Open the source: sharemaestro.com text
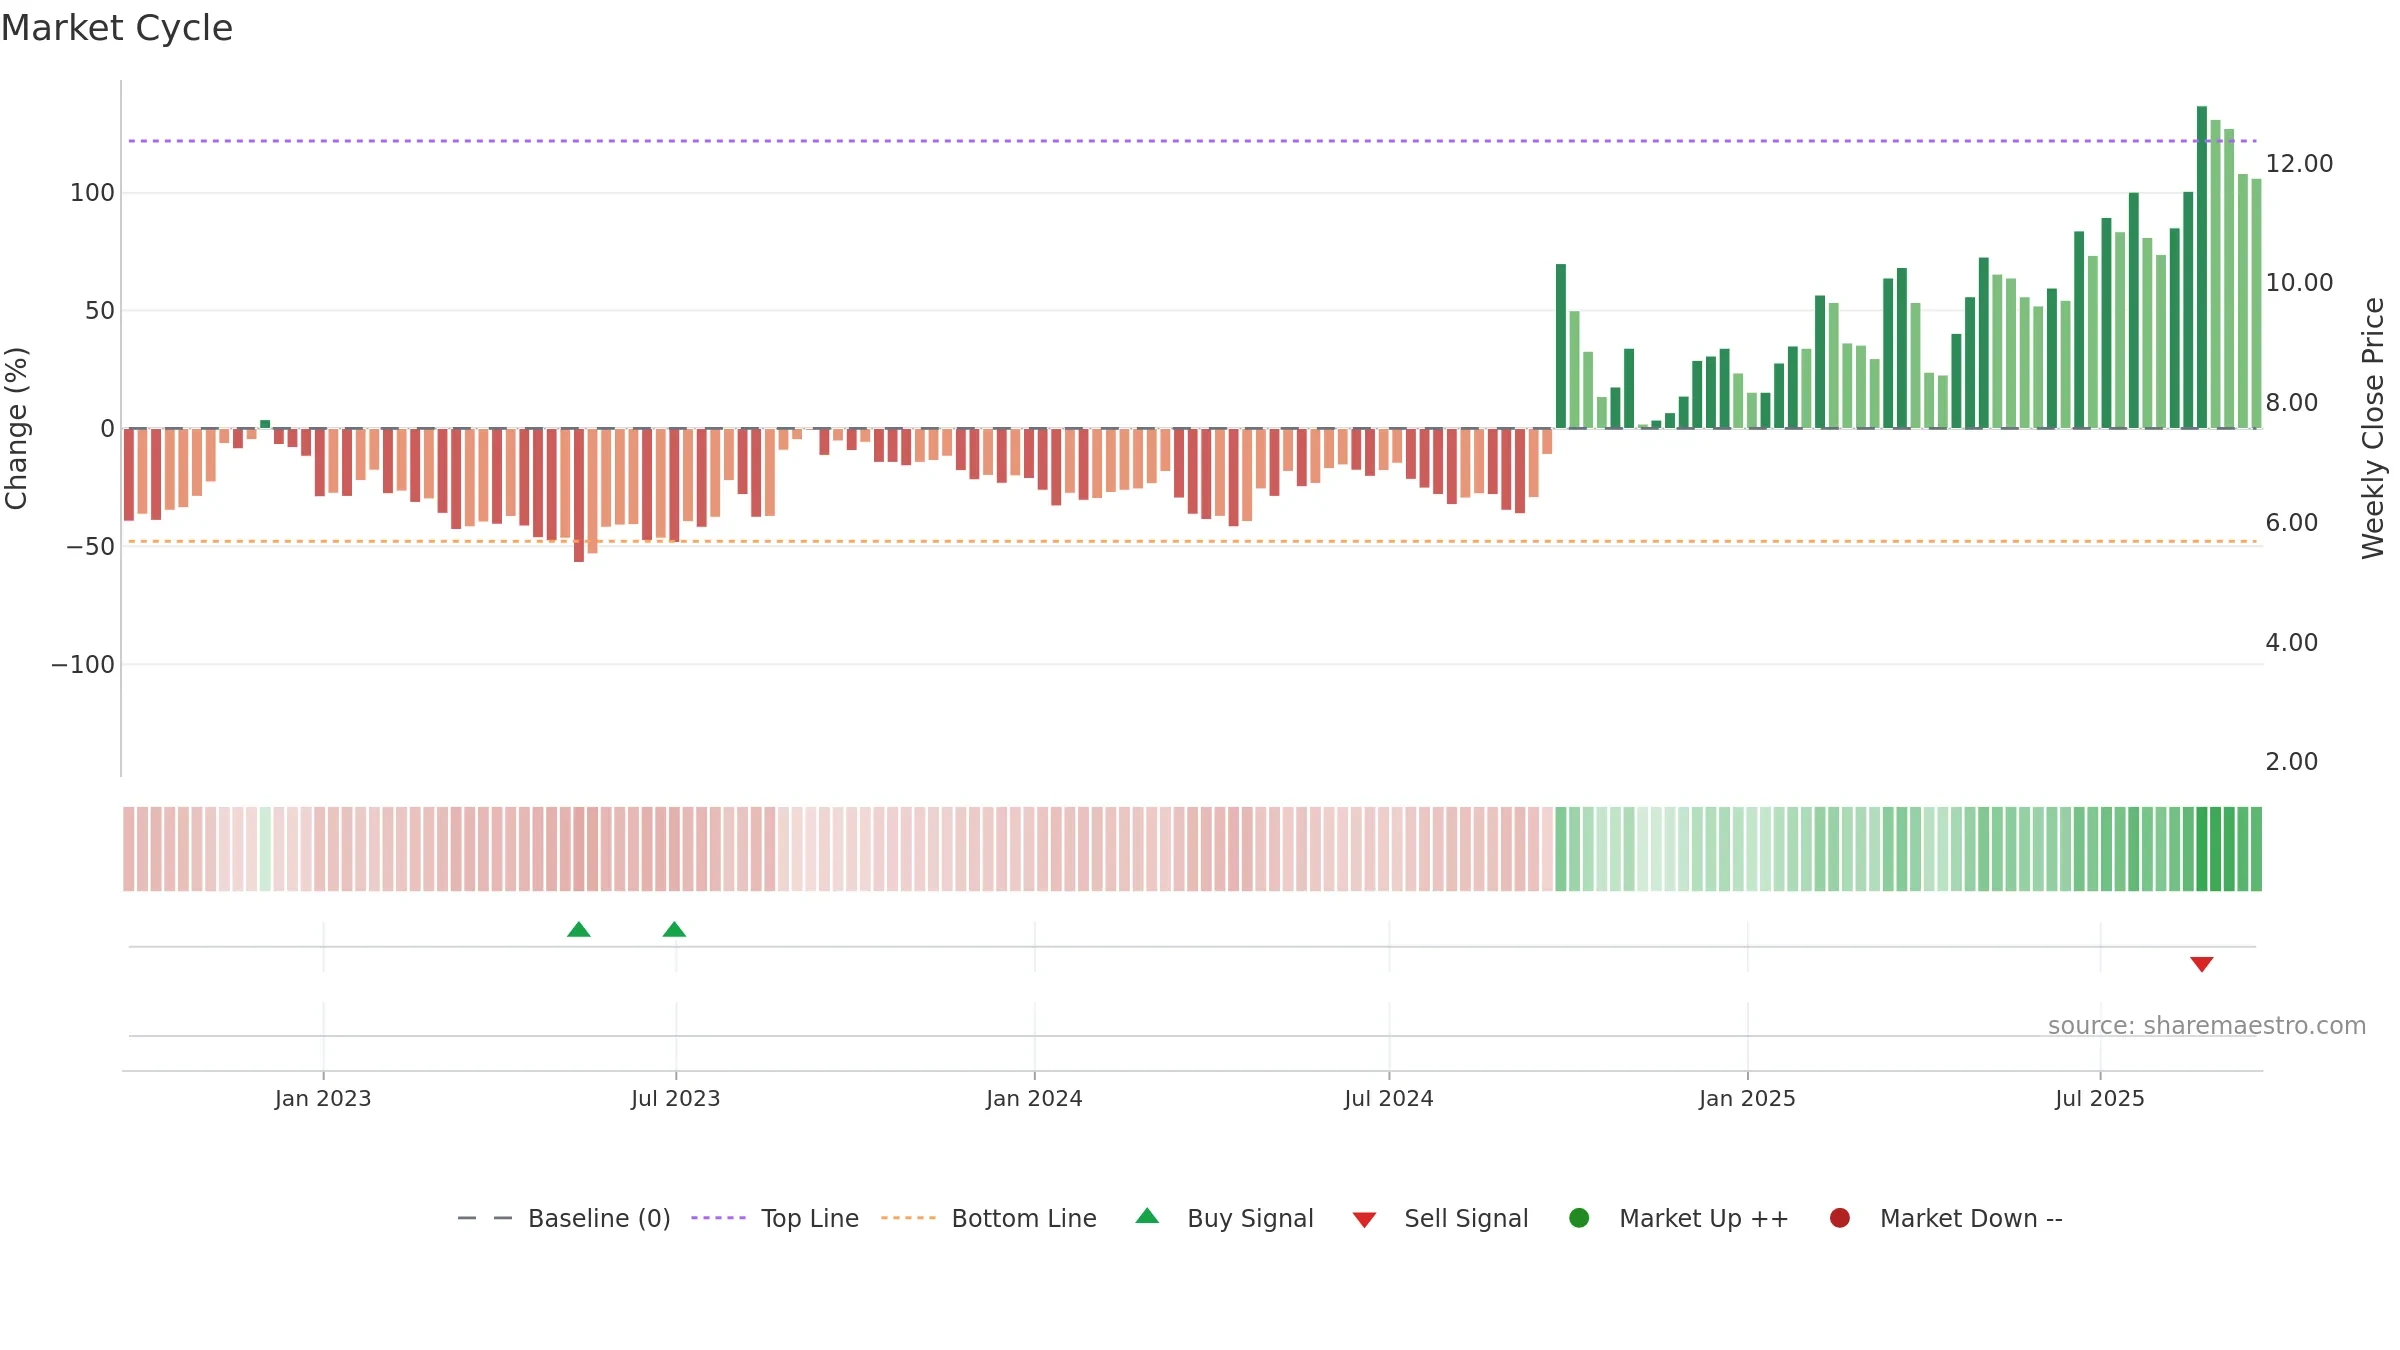 (2207, 1026)
